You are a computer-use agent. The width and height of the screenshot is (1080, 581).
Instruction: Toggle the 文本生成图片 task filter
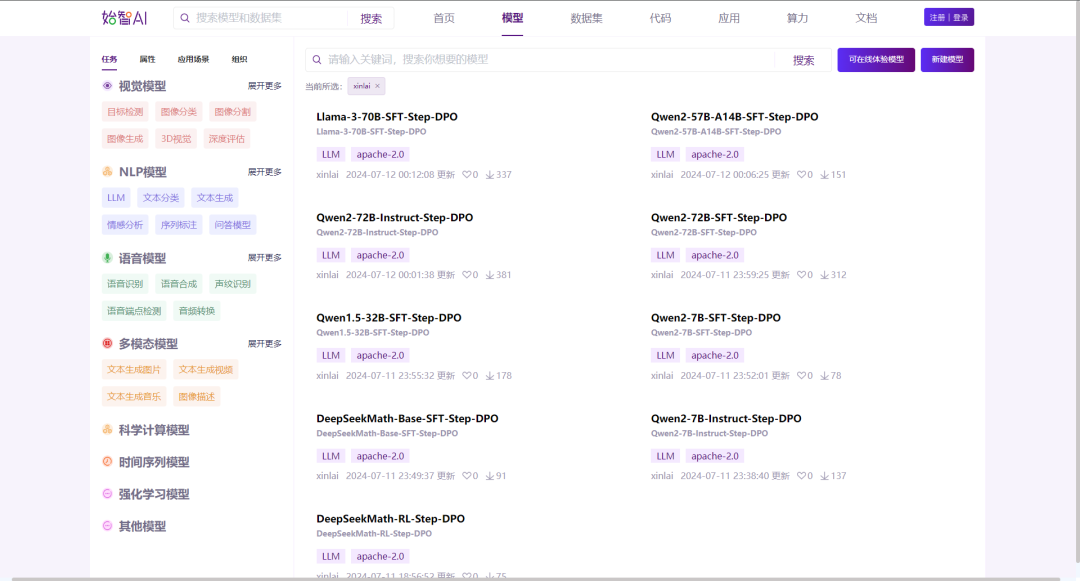tap(134, 370)
